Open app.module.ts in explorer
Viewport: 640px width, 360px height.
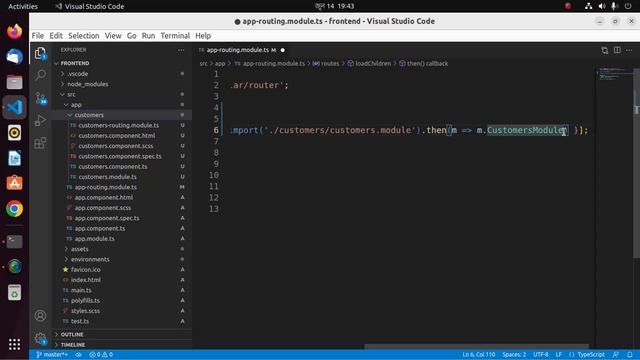coord(94,239)
